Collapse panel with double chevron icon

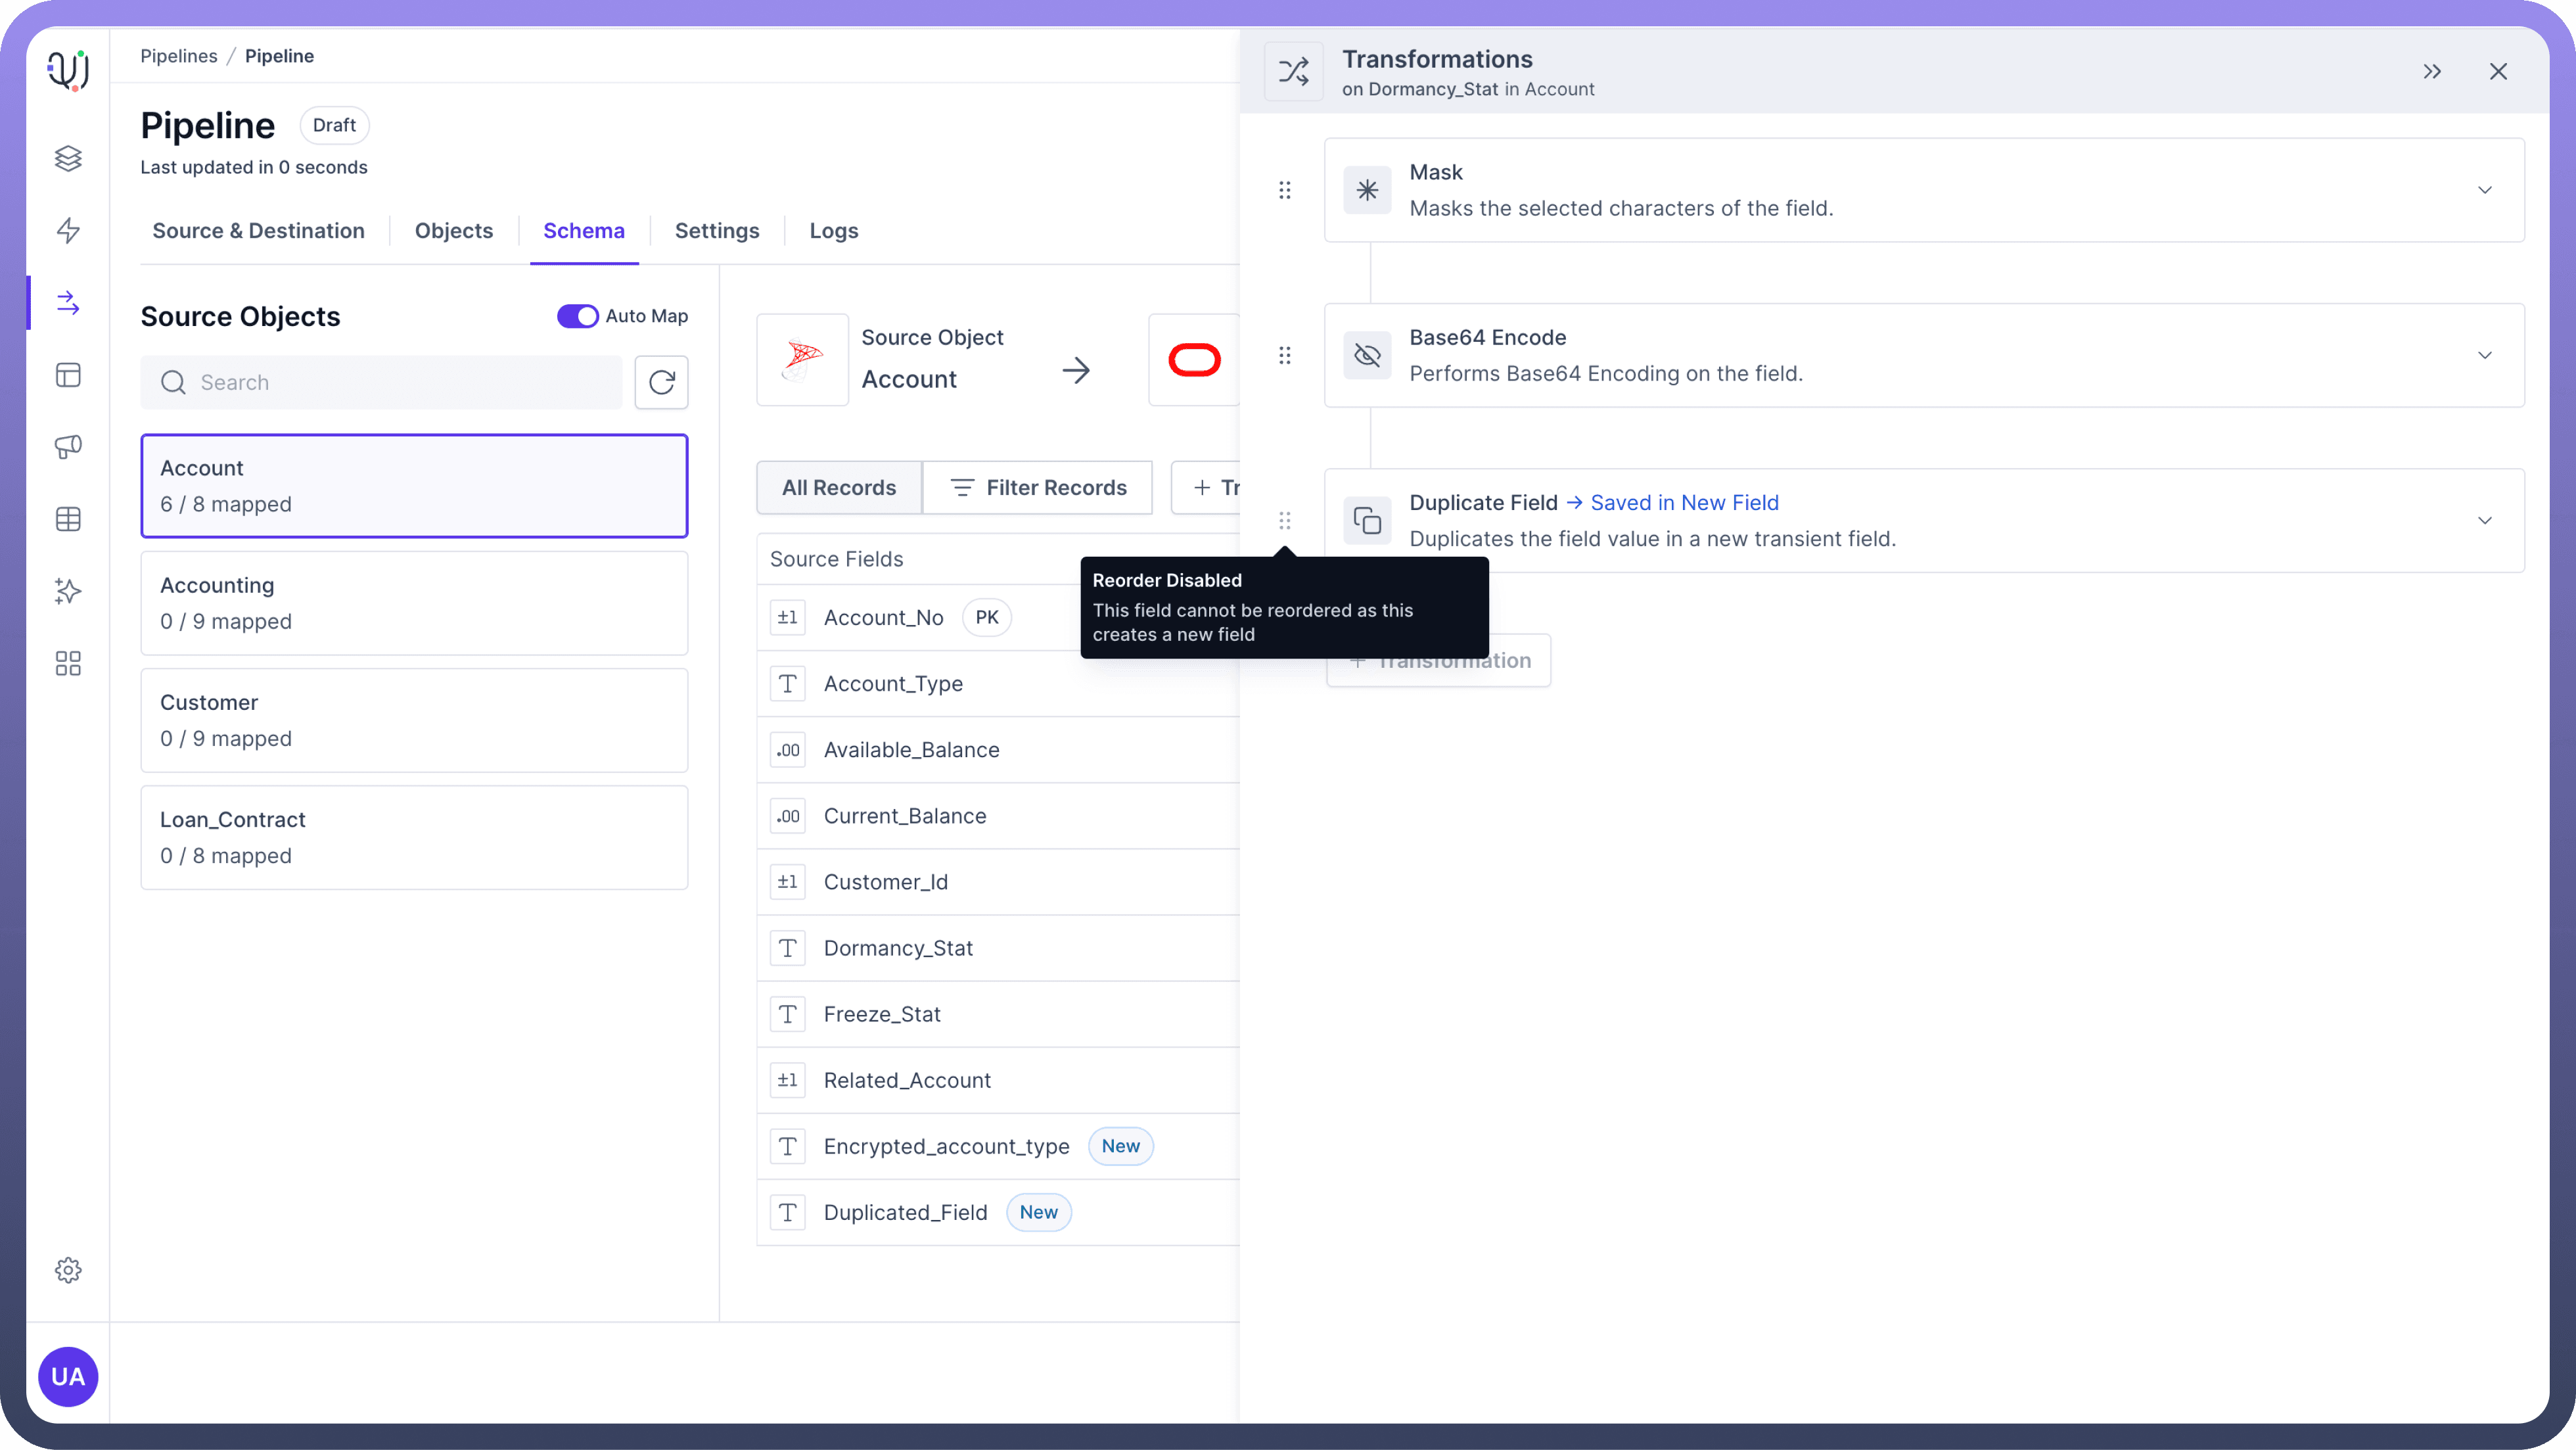click(2432, 71)
